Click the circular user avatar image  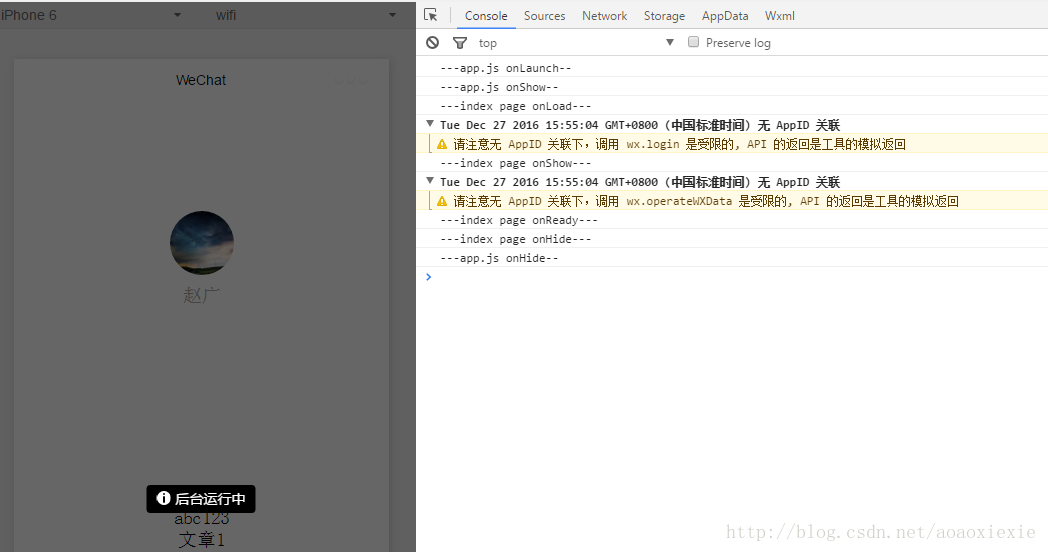pos(201,243)
